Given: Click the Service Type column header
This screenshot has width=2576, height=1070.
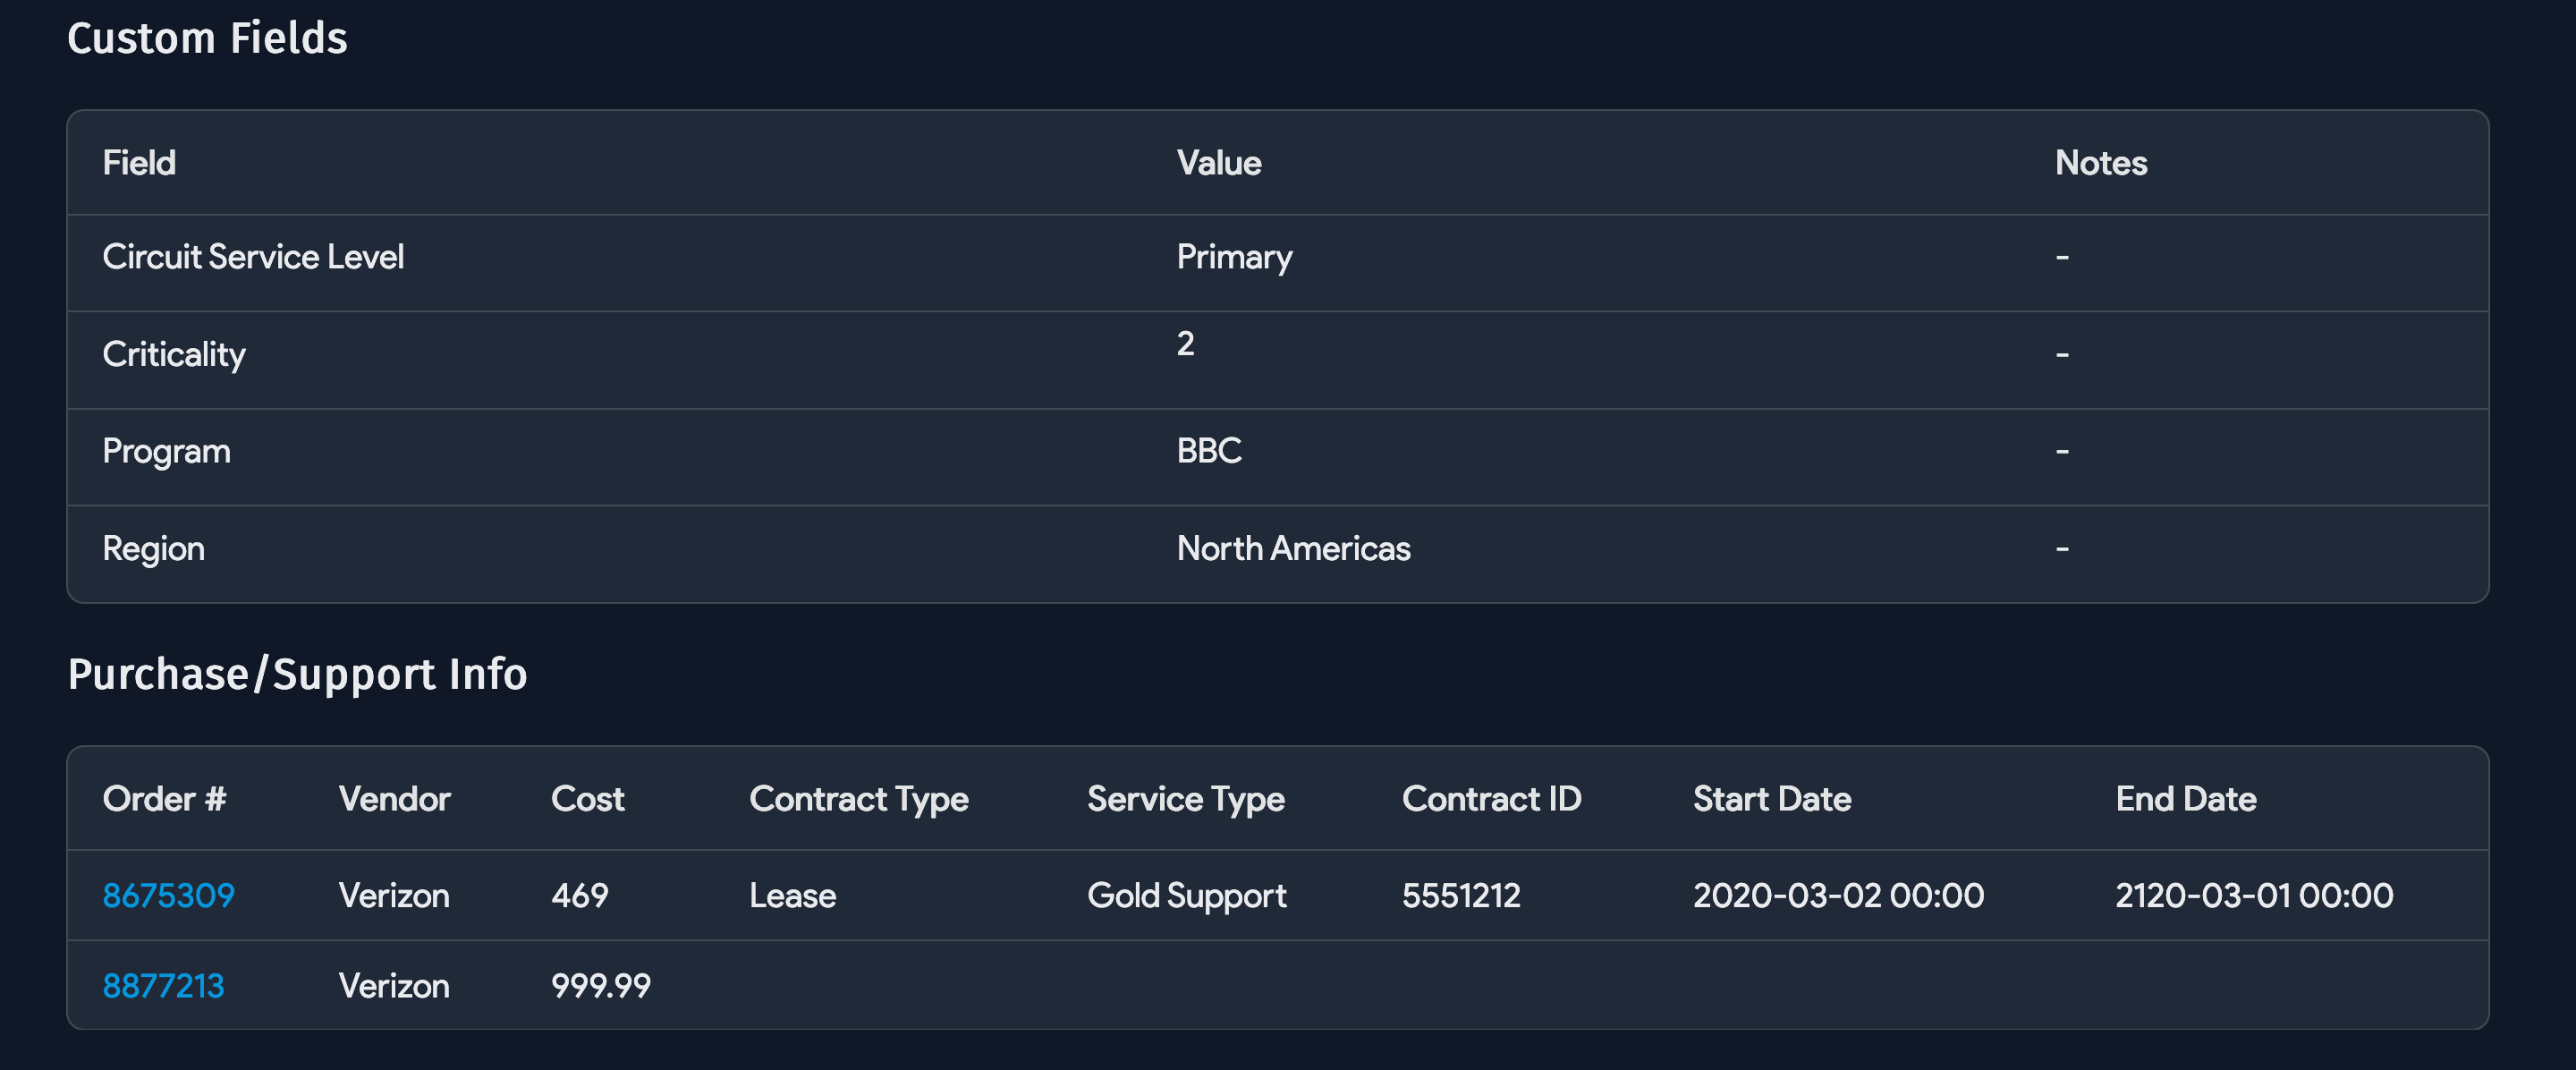Looking at the screenshot, I should 1185,798.
